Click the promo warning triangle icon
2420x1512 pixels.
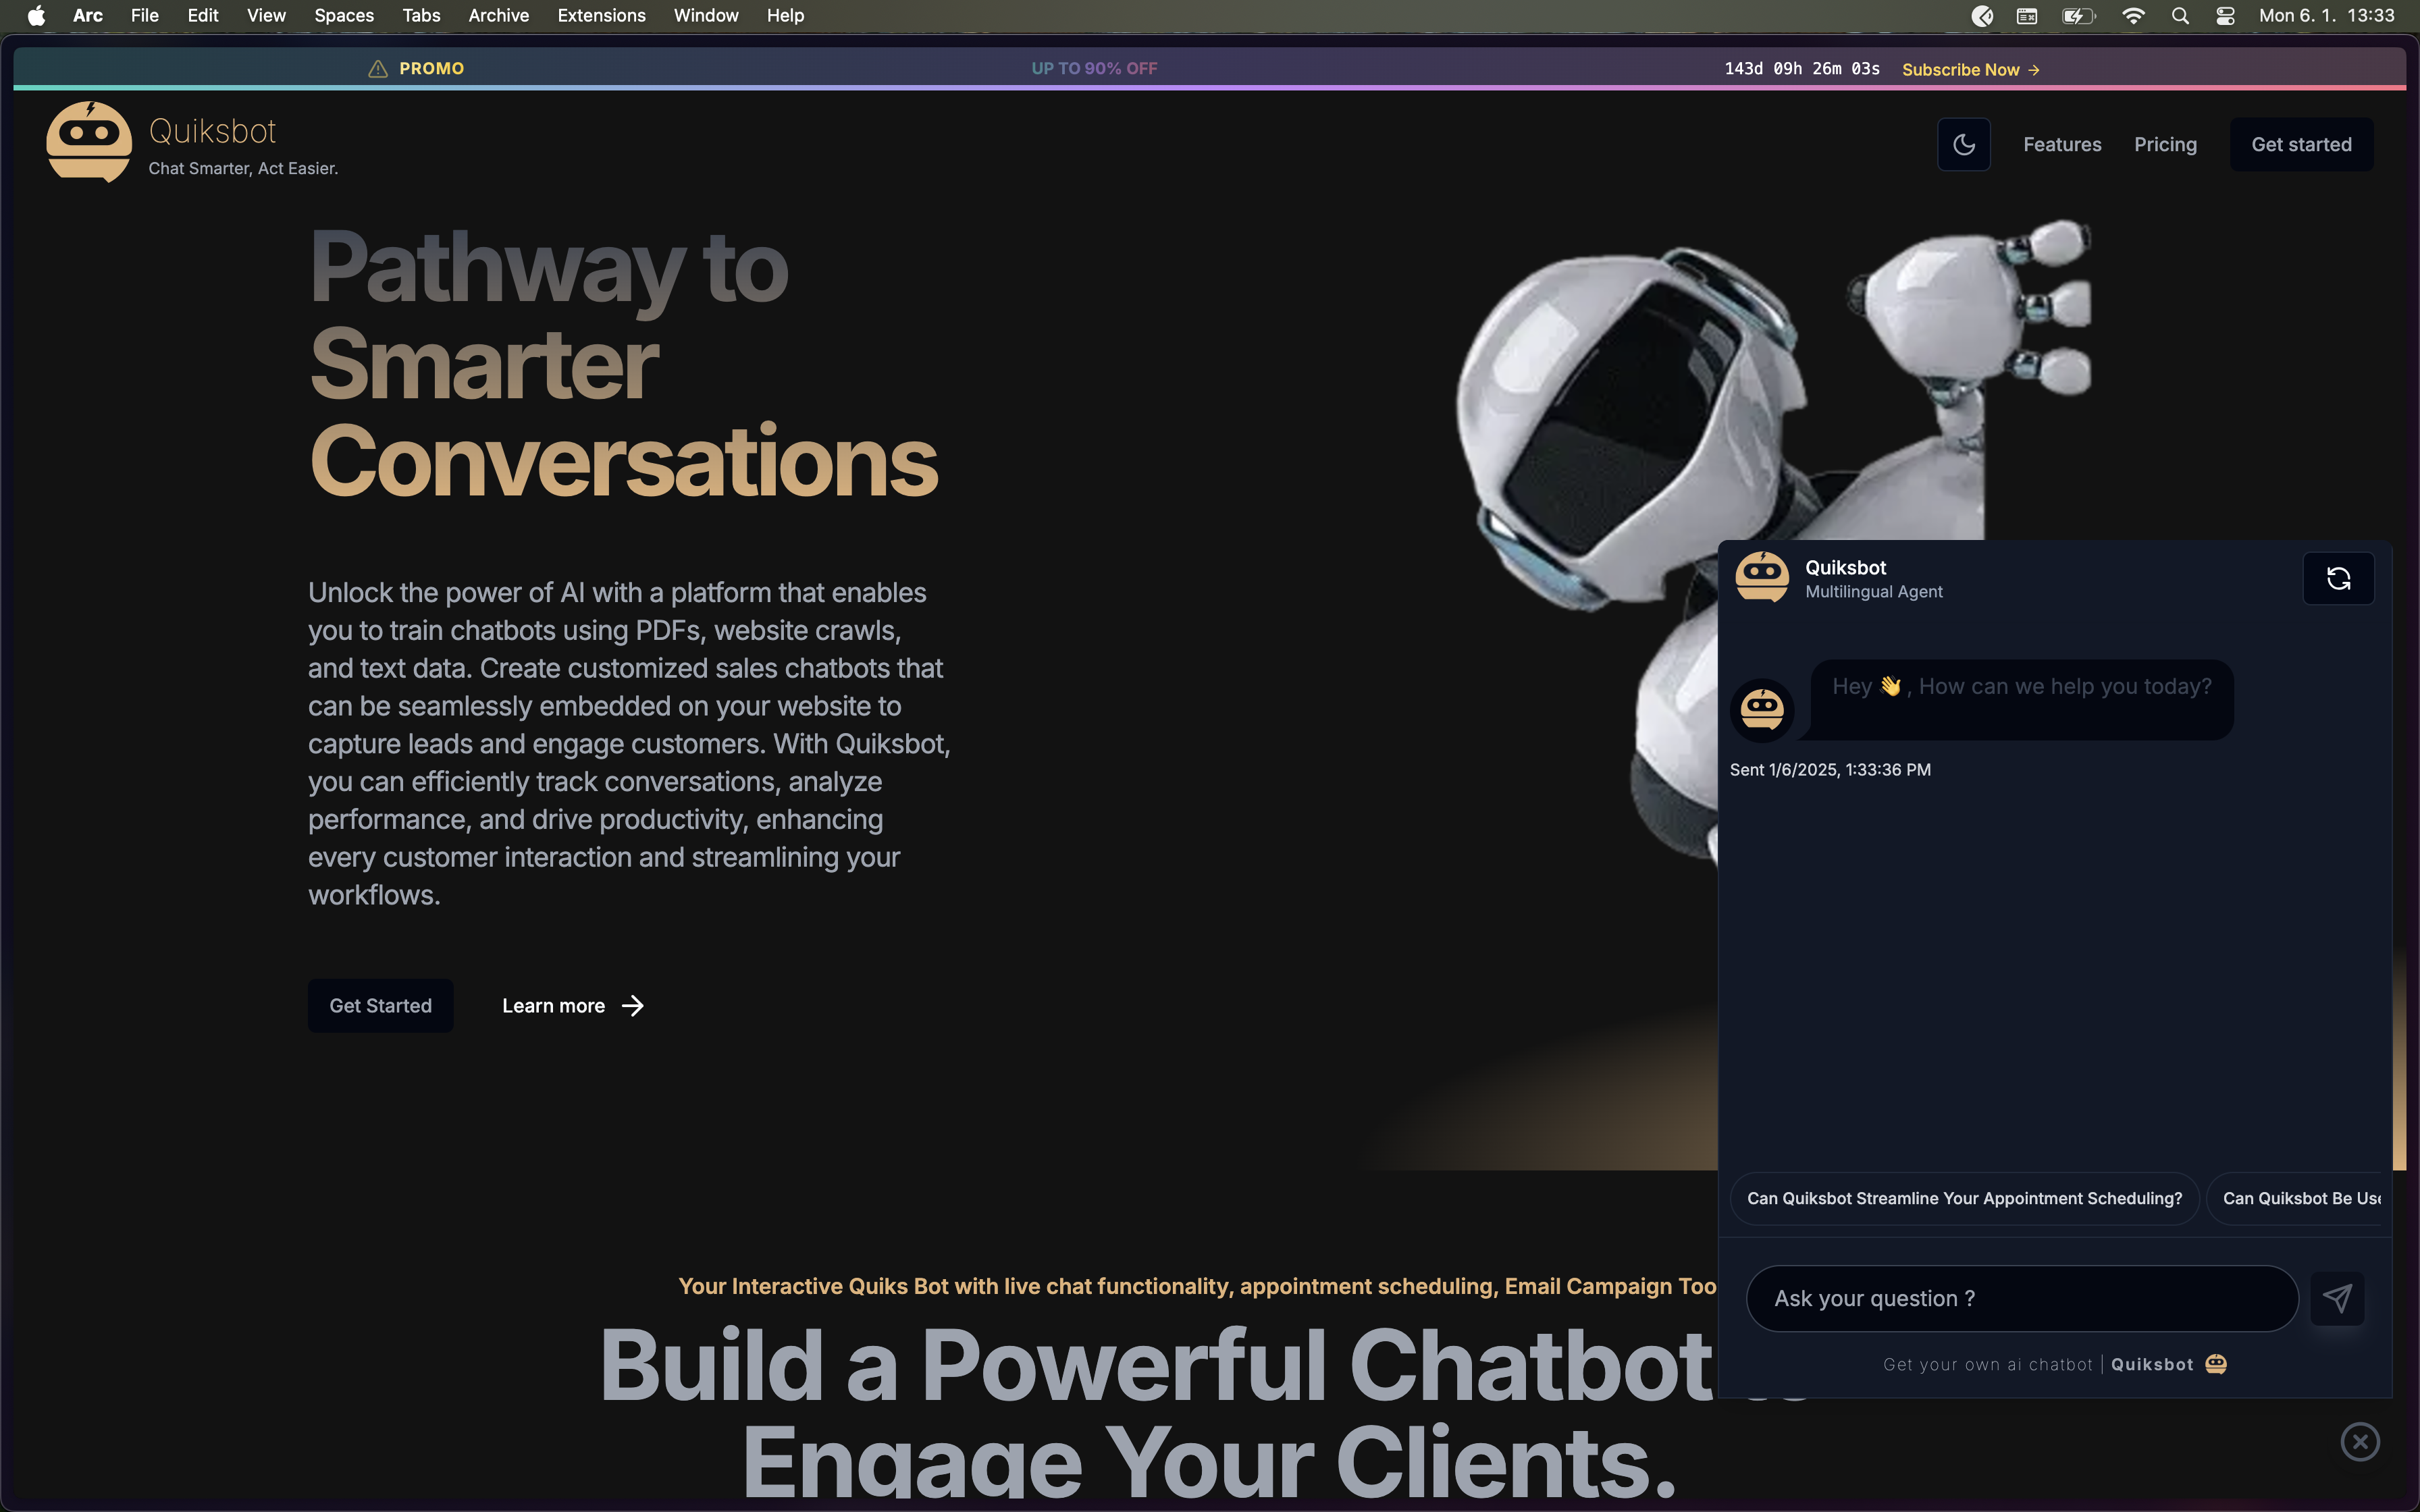point(378,69)
